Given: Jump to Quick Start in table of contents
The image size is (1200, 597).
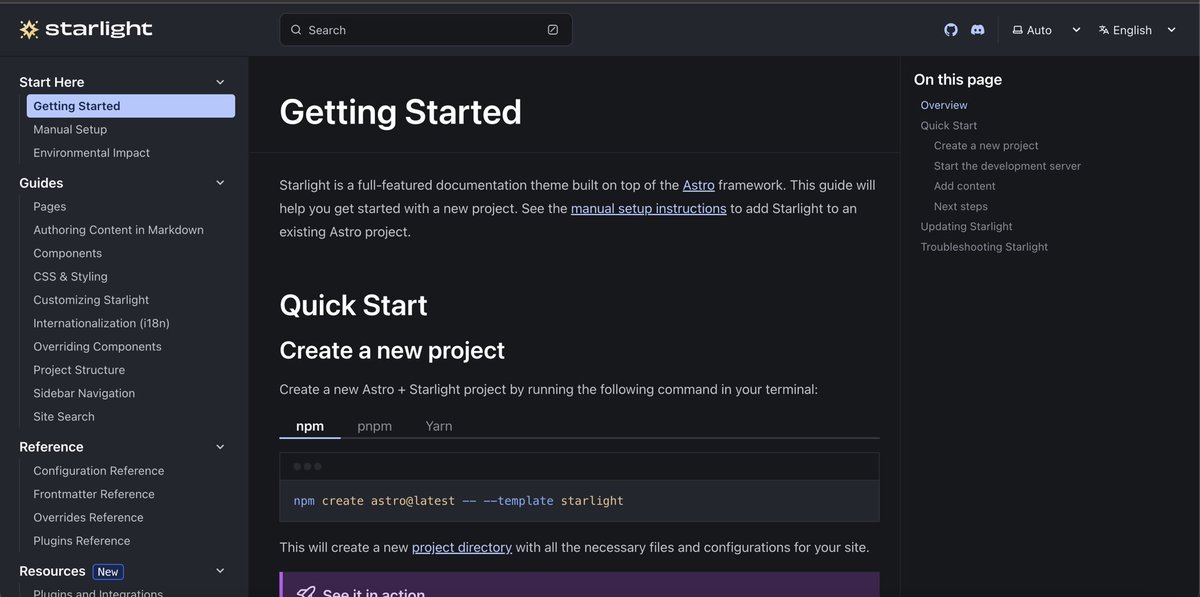Looking at the screenshot, I should point(949,125).
